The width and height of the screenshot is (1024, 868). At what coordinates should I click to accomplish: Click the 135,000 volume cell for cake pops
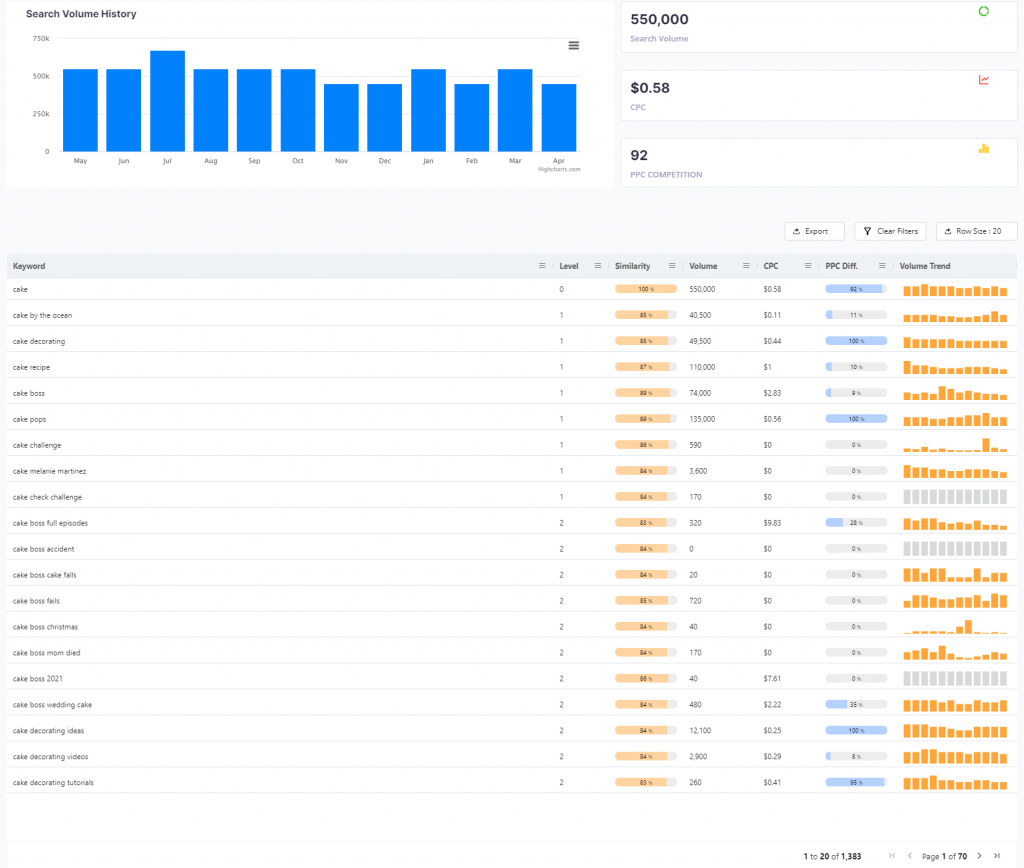(702, 419)
